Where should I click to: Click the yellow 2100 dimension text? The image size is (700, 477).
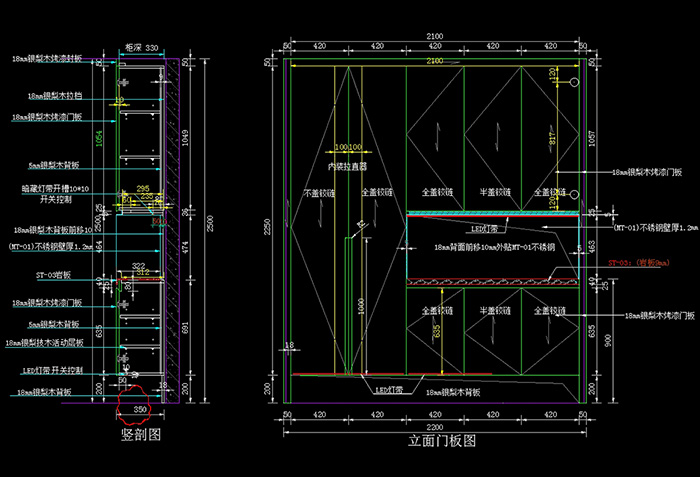pyautogui.click(x=431, y=63)
